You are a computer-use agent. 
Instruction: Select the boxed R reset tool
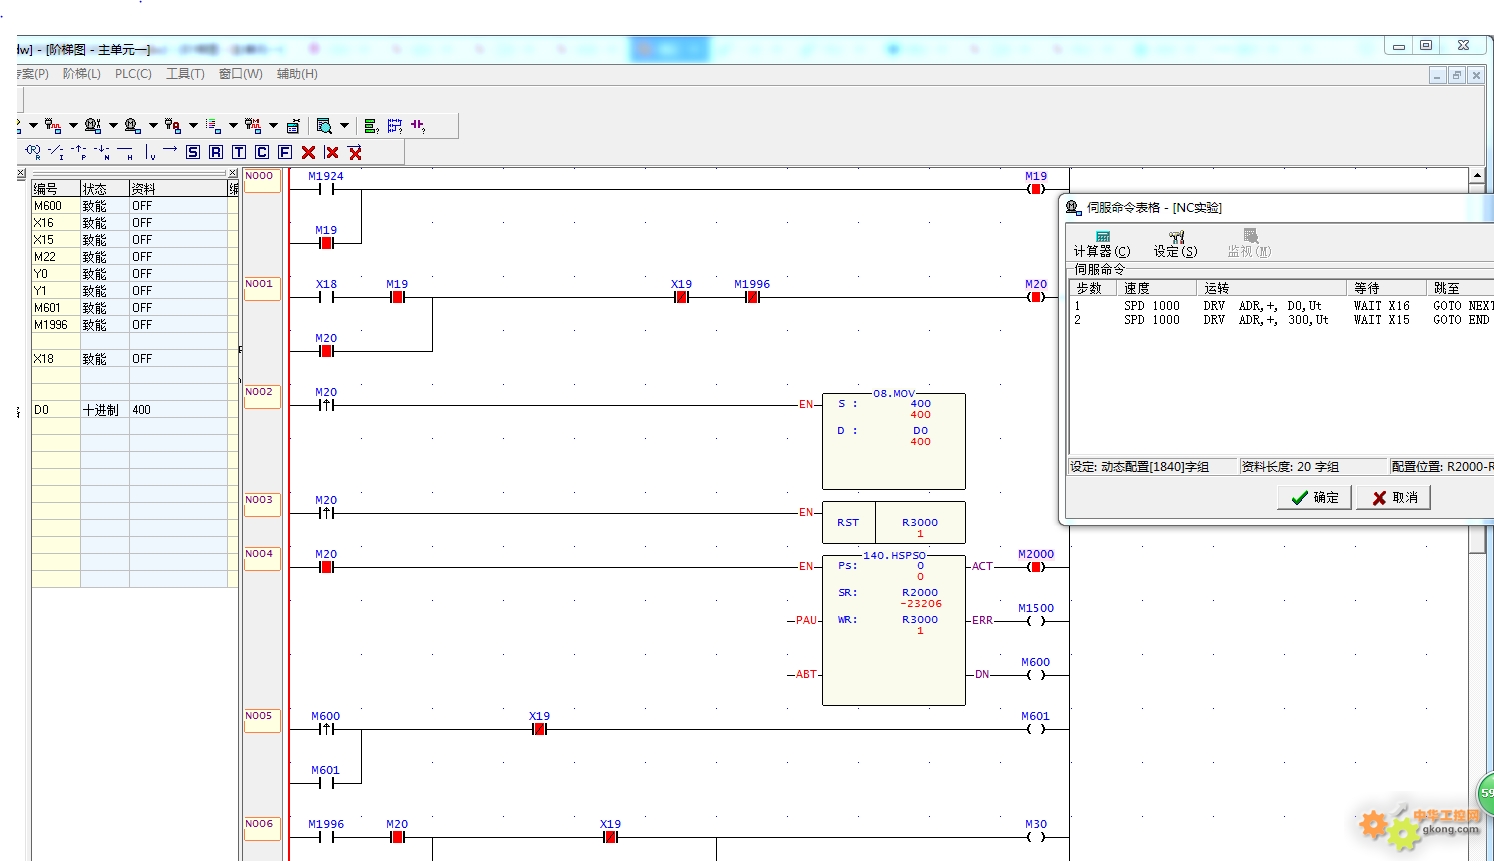(216, 152)
